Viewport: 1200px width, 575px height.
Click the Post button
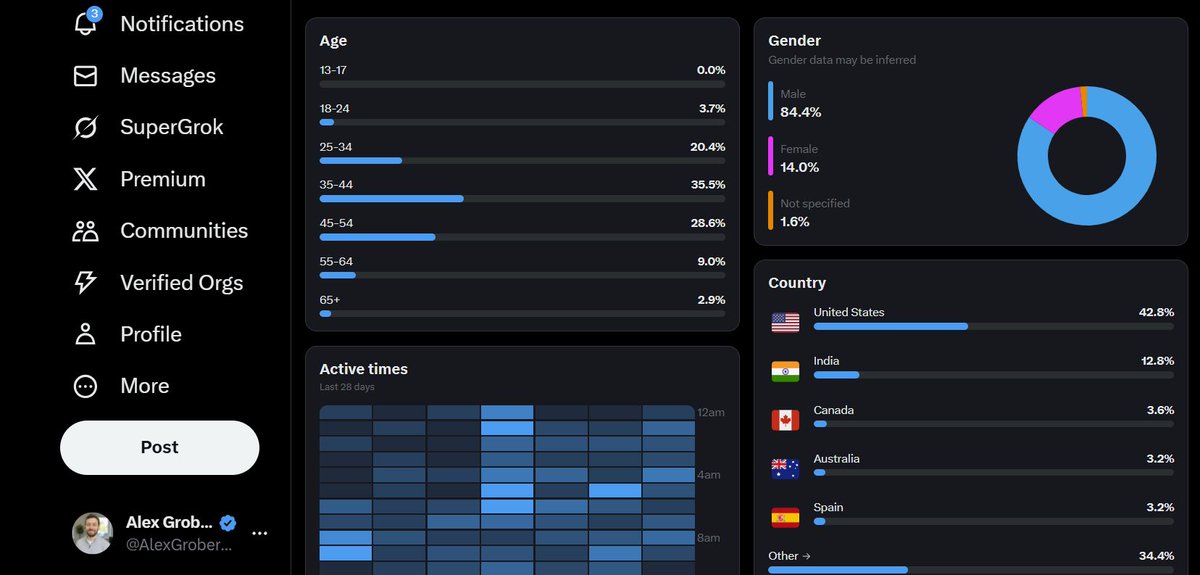[x=160, y=447]
